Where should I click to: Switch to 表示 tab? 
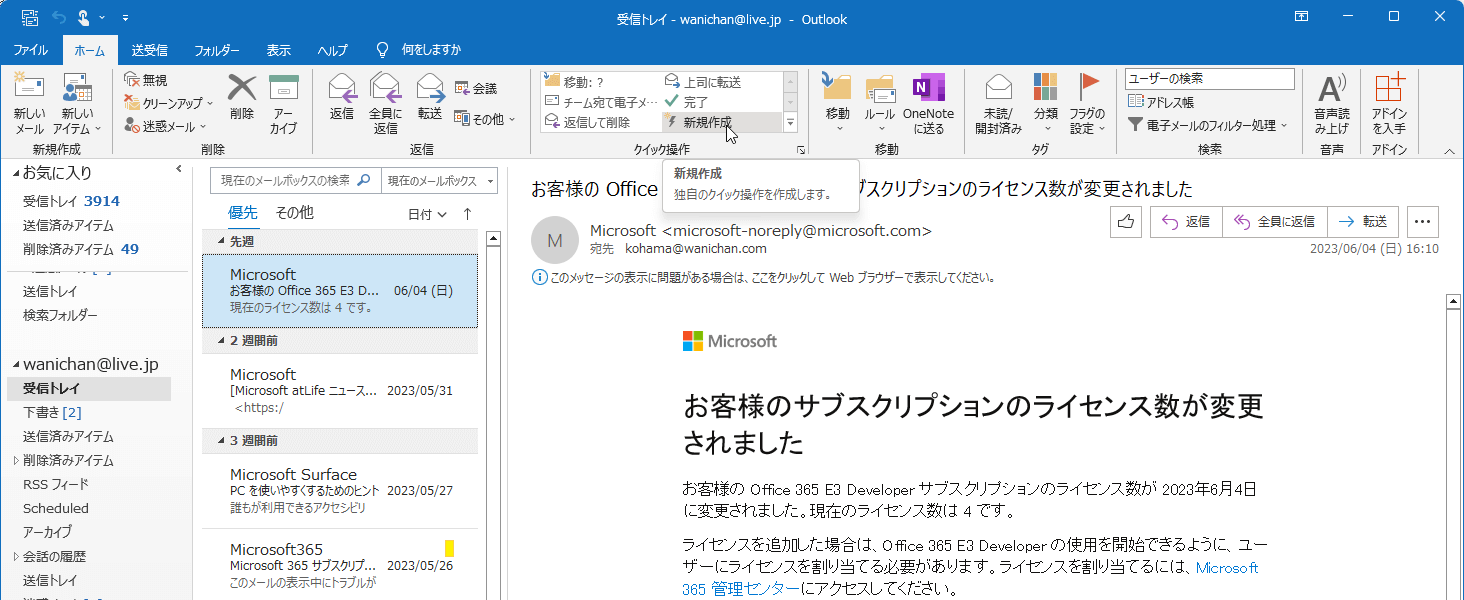279,50
